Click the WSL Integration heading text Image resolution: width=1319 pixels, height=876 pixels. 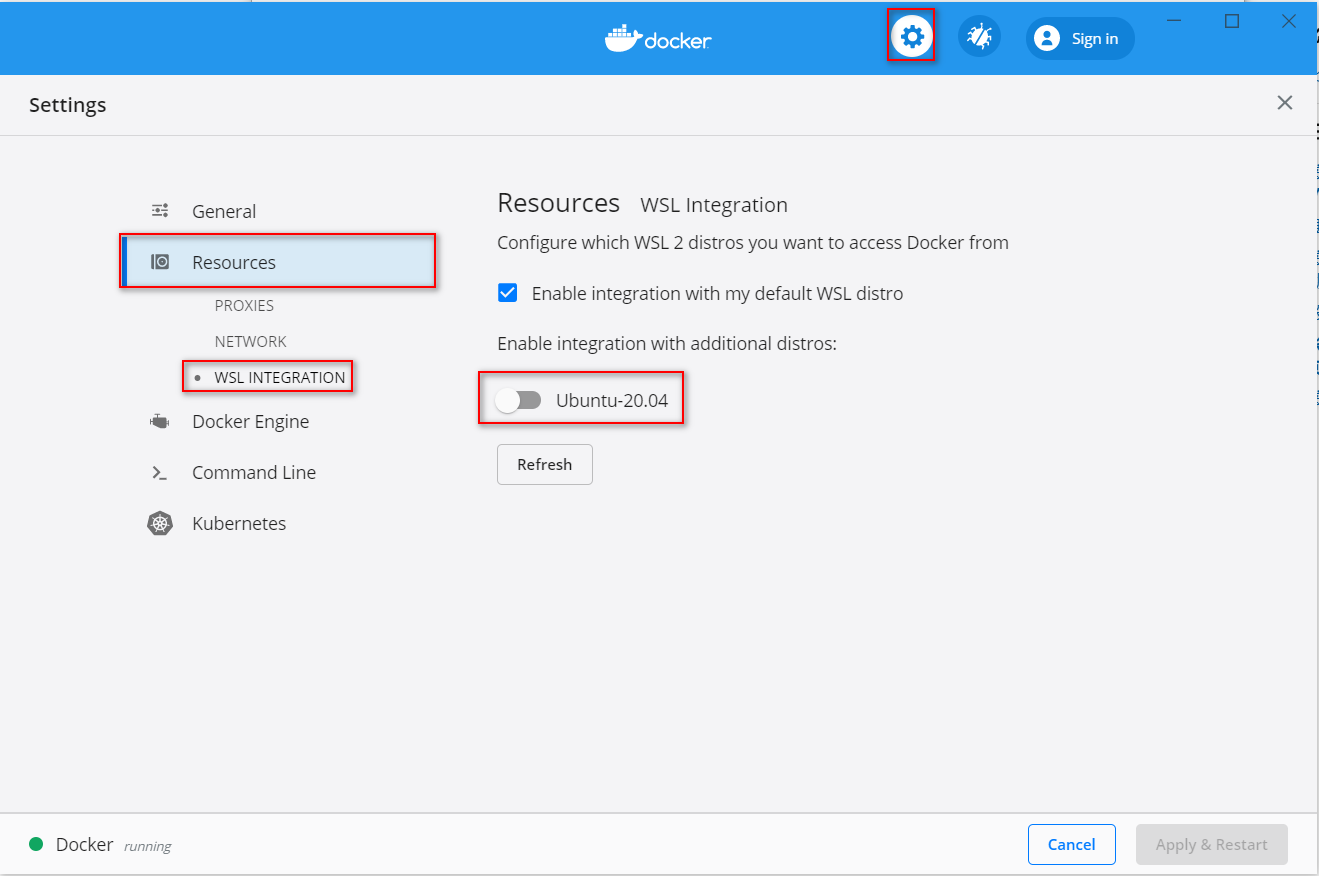click(714, 205)
